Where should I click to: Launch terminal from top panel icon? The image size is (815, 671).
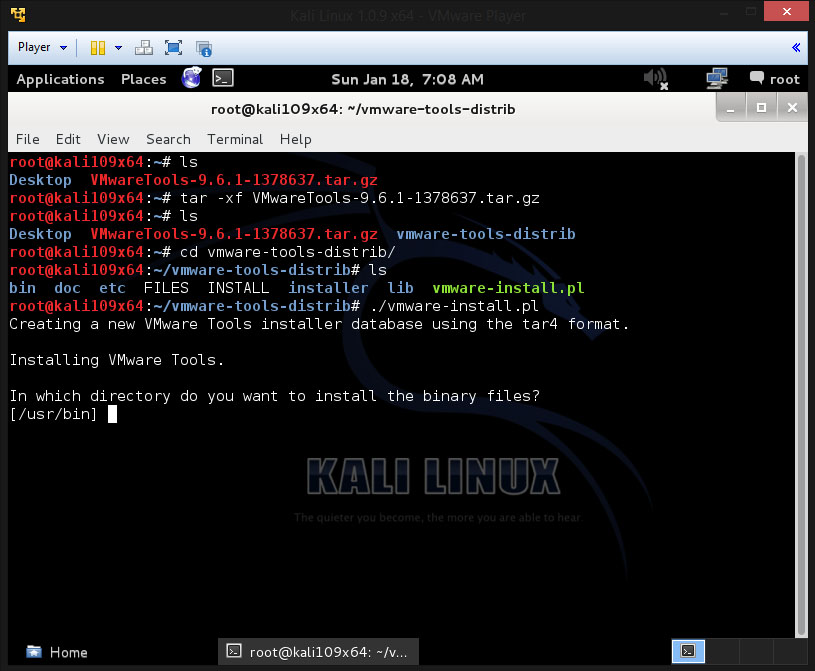pos(223,78)
